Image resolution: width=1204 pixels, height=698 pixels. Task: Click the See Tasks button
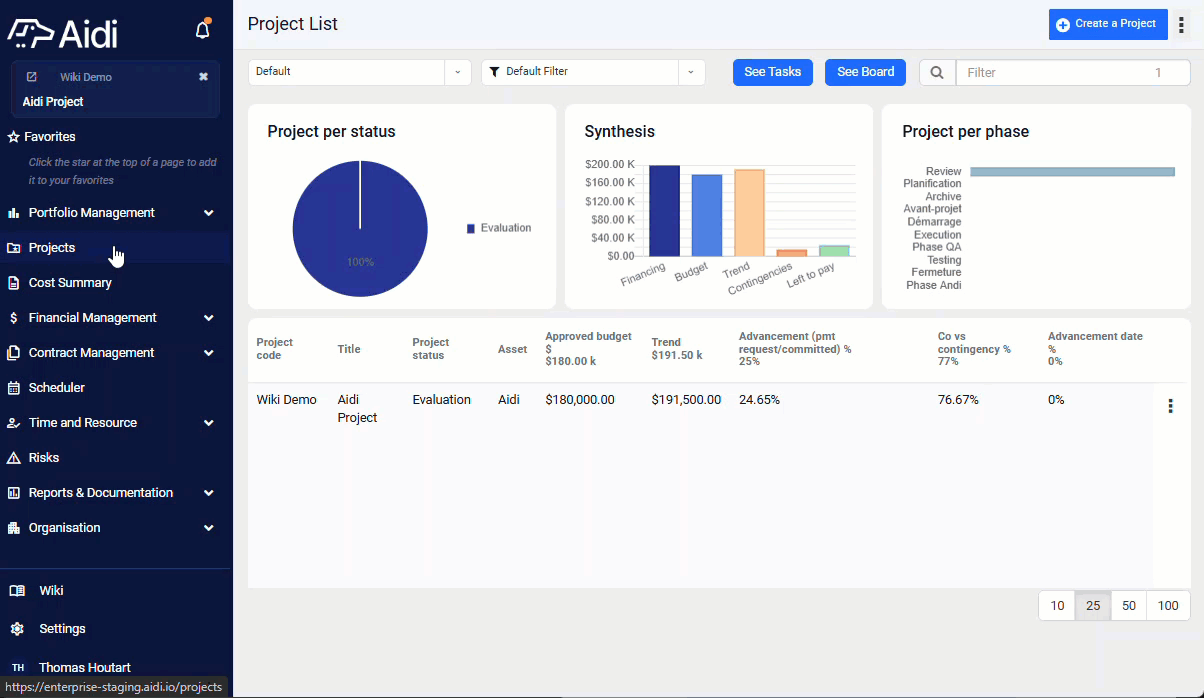click(x=773, y=72)
